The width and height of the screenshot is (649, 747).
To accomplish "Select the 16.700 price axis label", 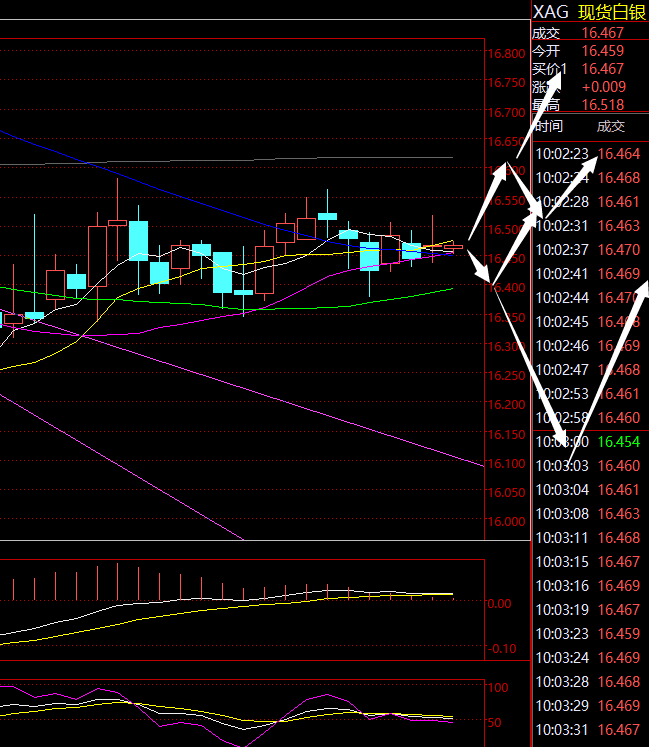I will (506, 112).
